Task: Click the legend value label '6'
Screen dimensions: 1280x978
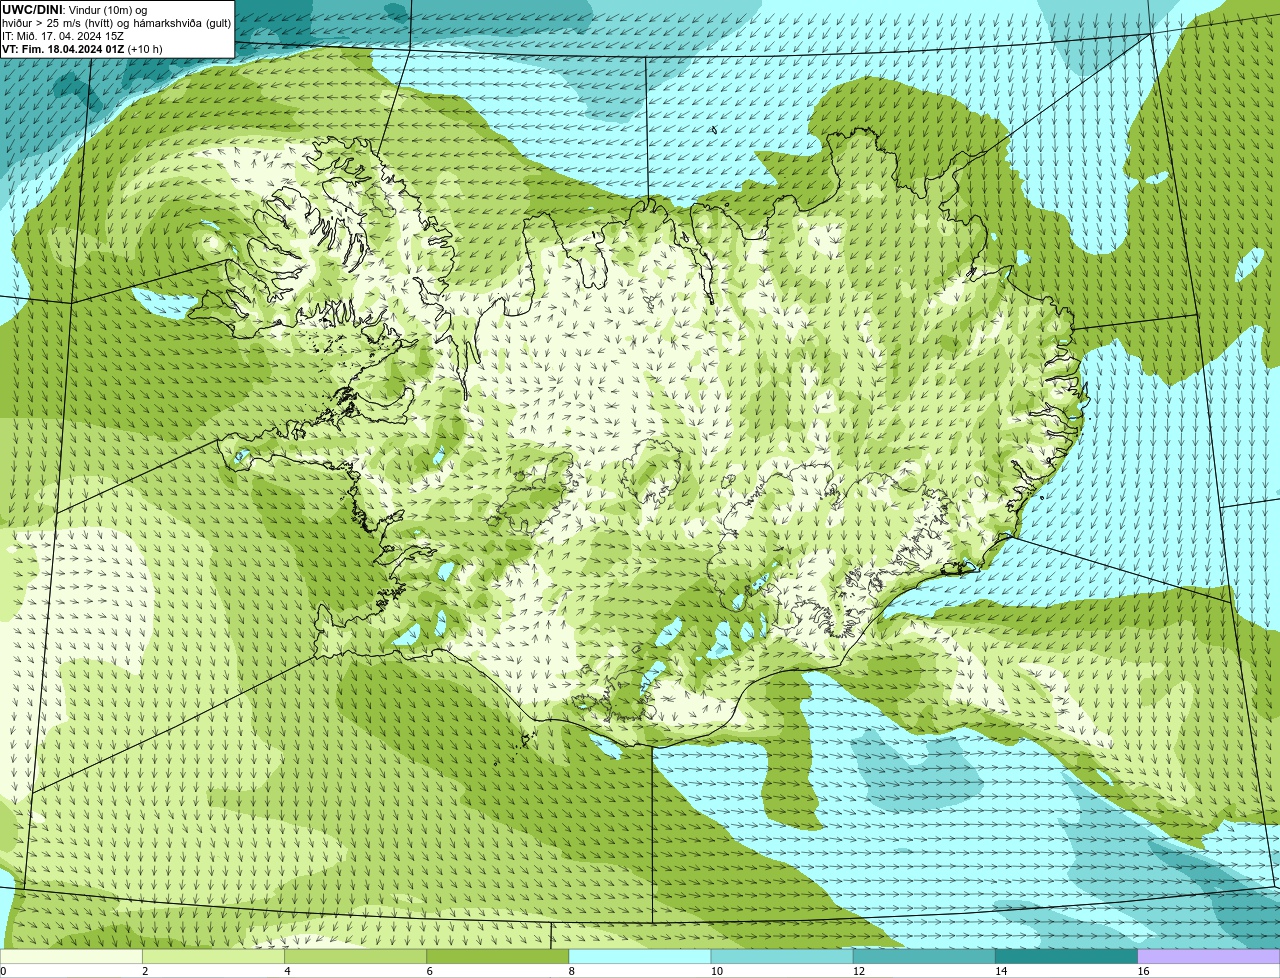Action: 429,971
